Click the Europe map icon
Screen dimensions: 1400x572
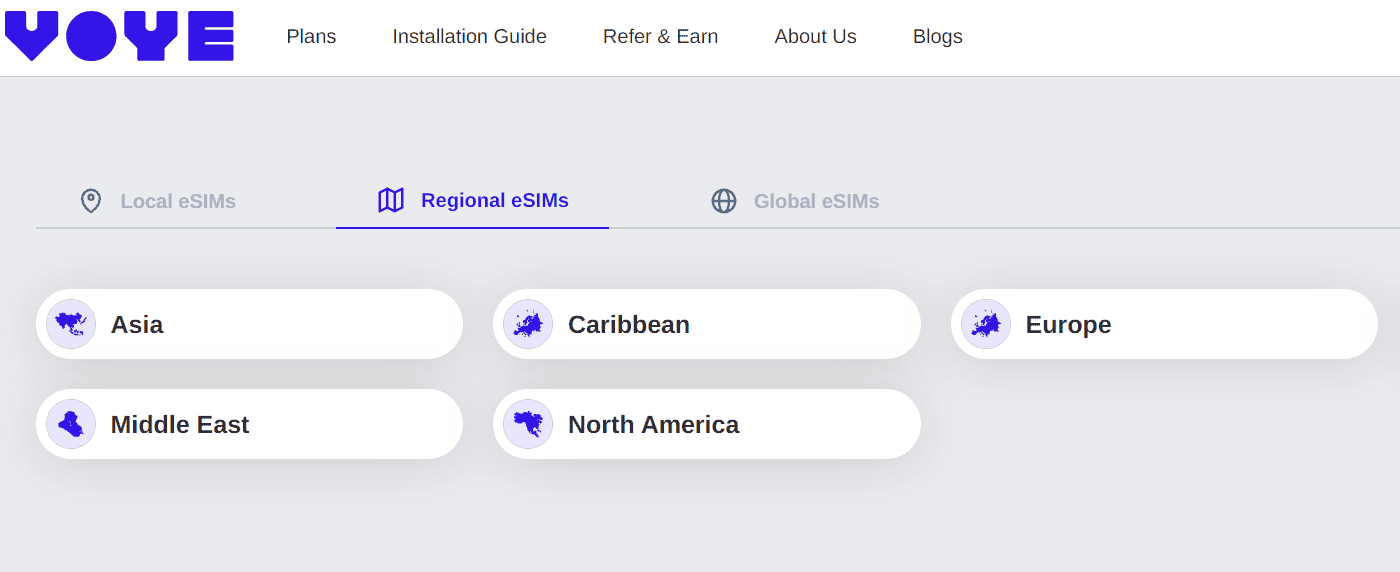pyautogui.click(x=986, y=324)
